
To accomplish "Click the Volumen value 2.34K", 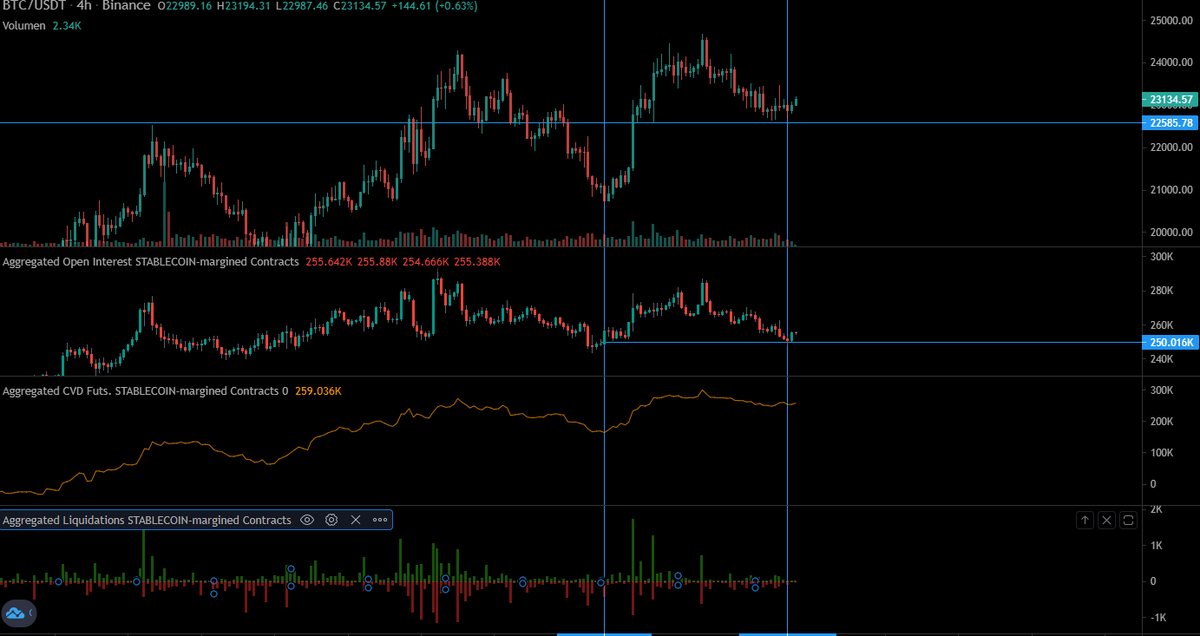I will tap(66, 25).
